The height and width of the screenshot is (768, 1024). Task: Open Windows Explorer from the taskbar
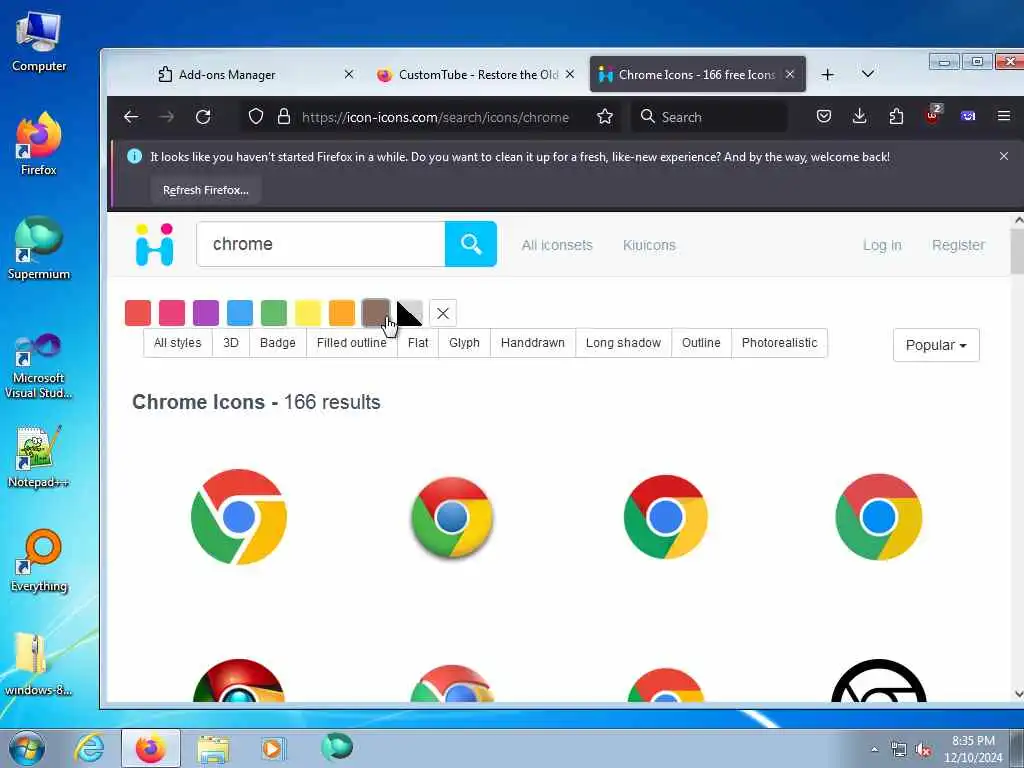213,748
